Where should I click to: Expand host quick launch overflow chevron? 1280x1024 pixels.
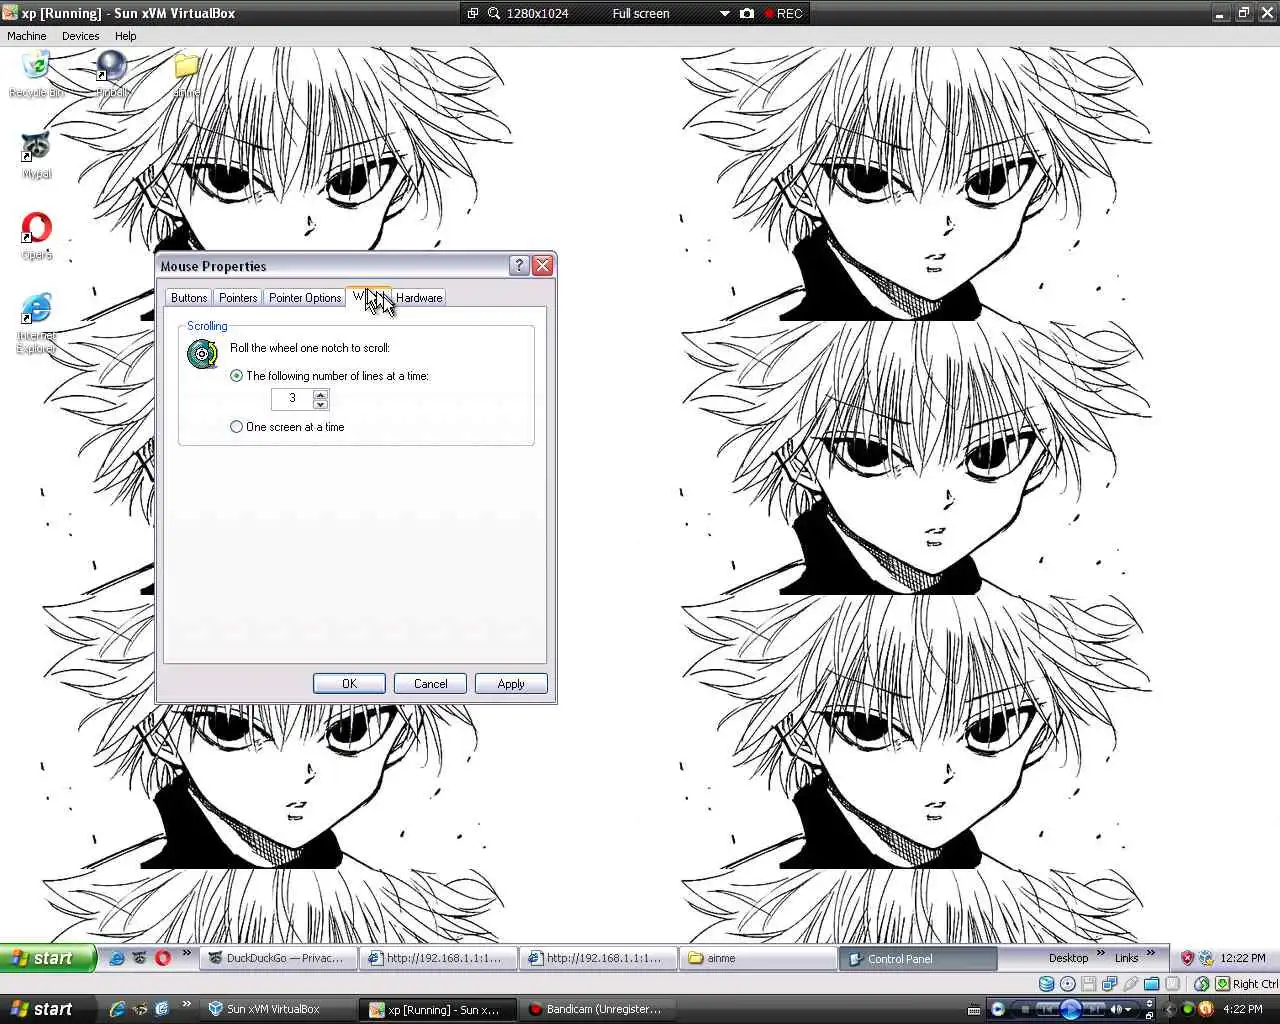click(x=186, y=1005)
